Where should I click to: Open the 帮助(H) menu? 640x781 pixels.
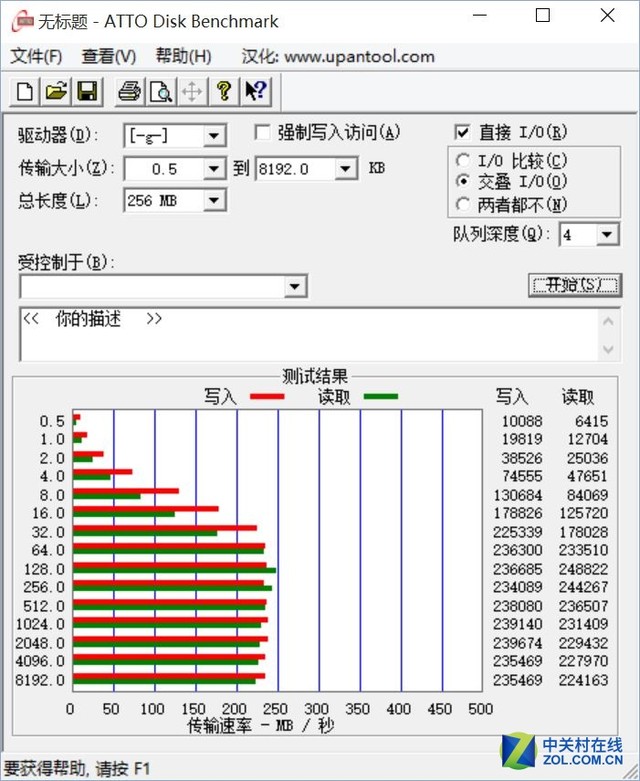[x=183, y=57]
